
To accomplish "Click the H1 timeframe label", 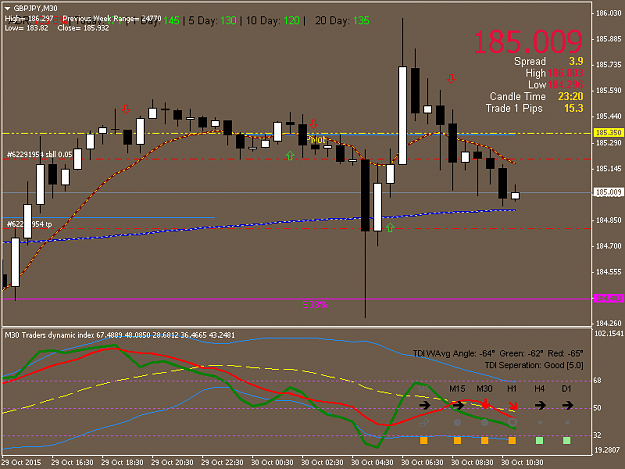I will click(512, 389).
